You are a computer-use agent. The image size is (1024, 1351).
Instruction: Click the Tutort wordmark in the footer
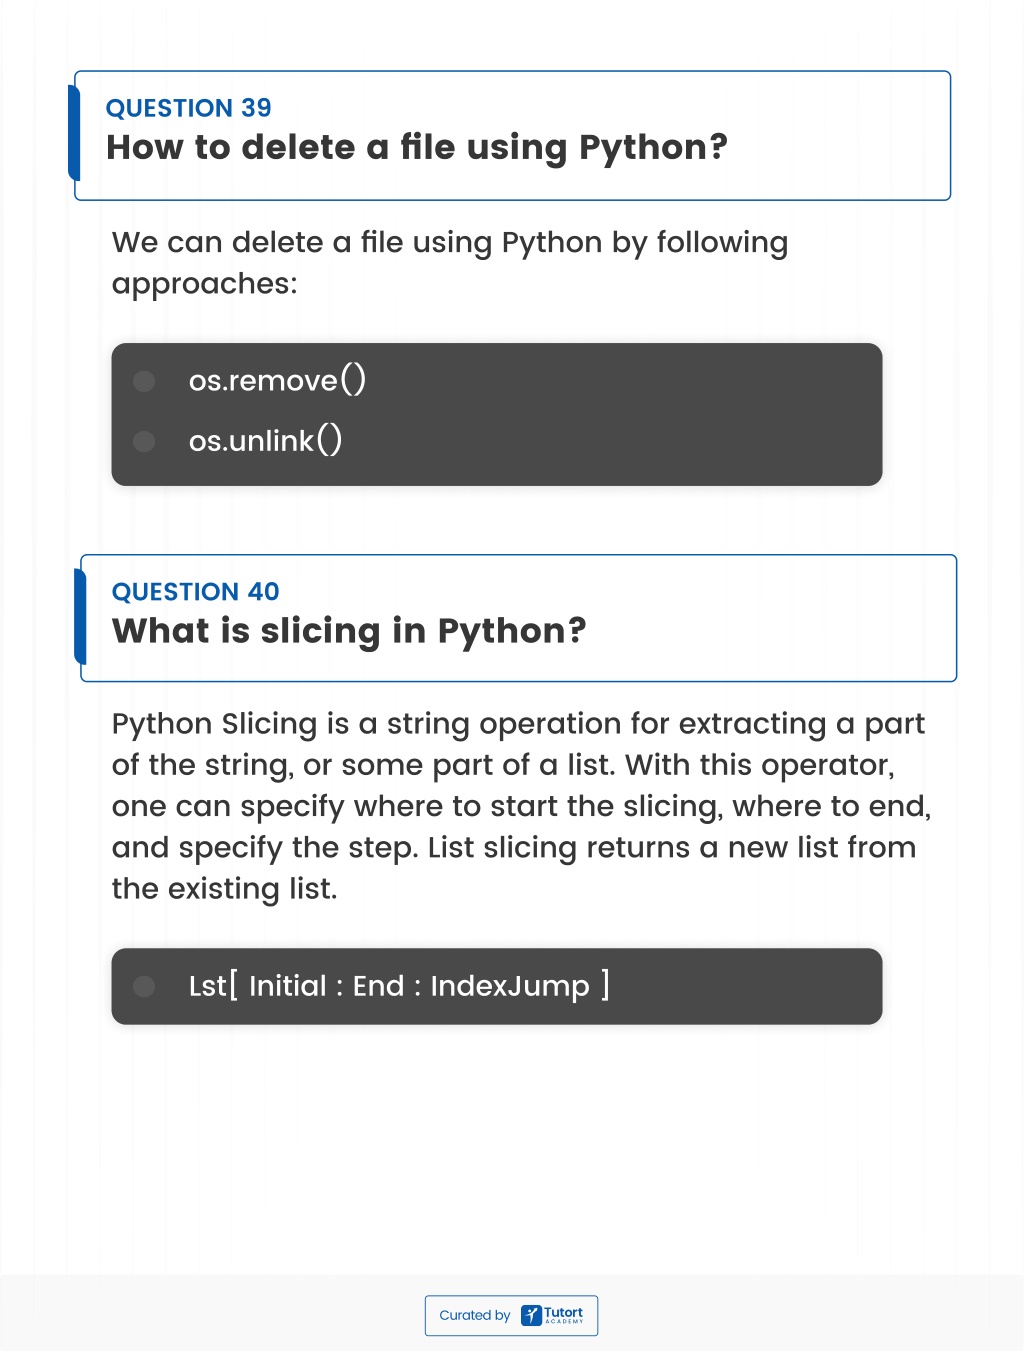pyautogui.click(x=564, y=1314)
